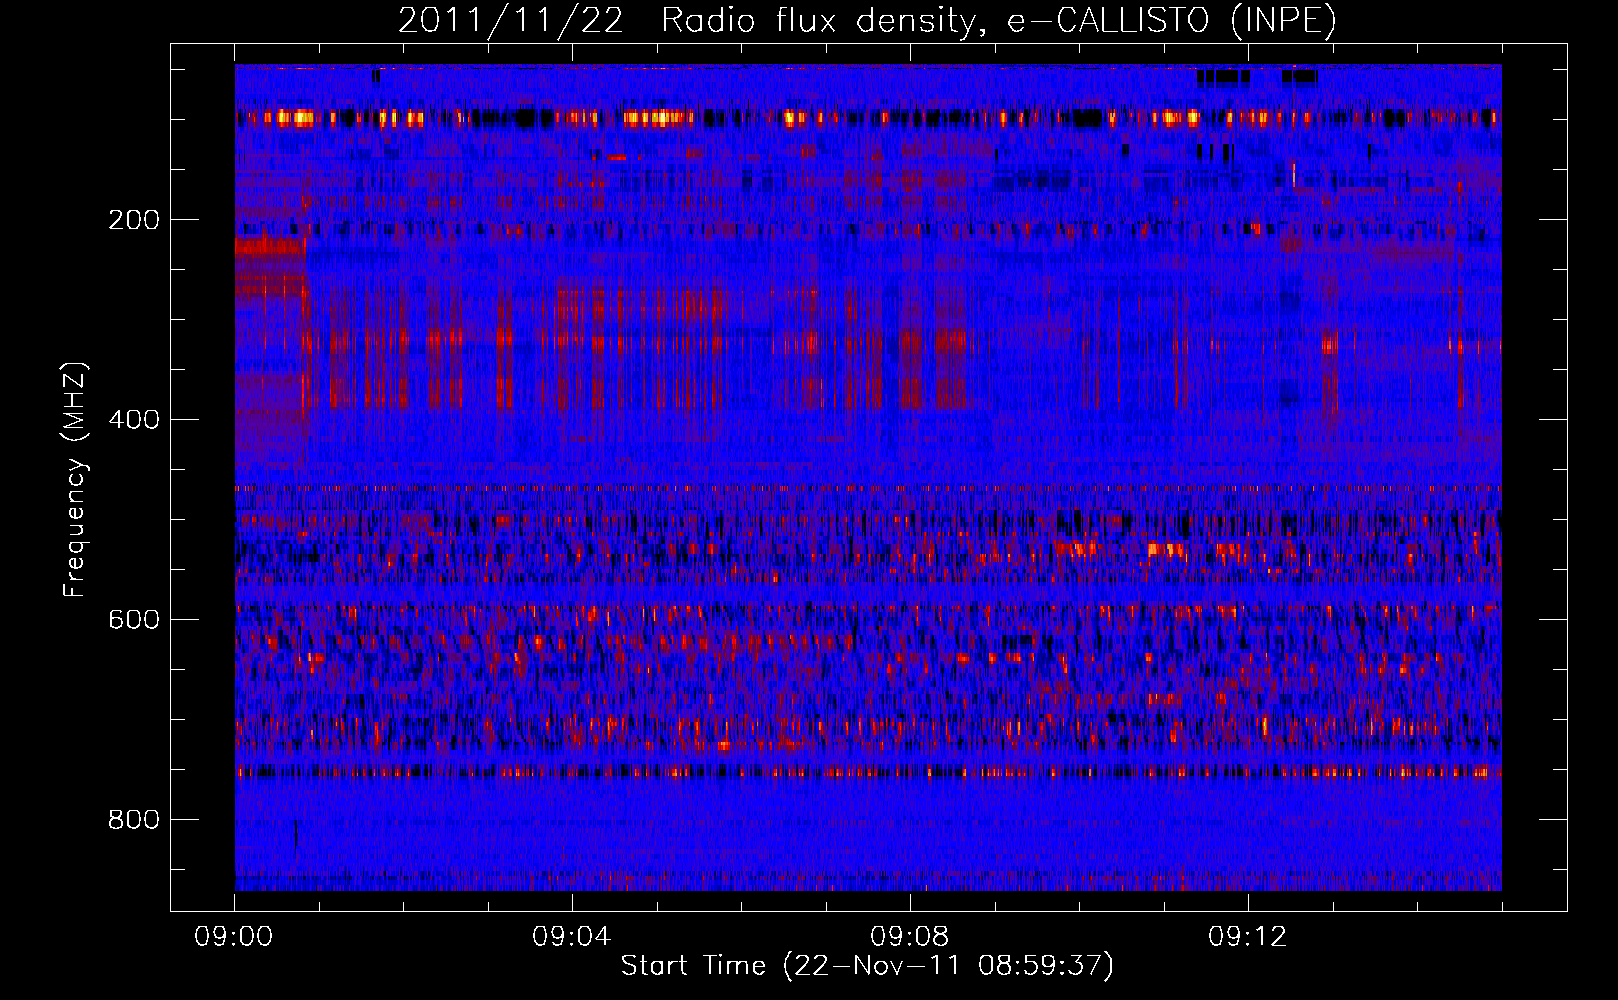Click the 'Frequency (MHZ)' axis label
1618x1000 pixels.
point(75,480)
